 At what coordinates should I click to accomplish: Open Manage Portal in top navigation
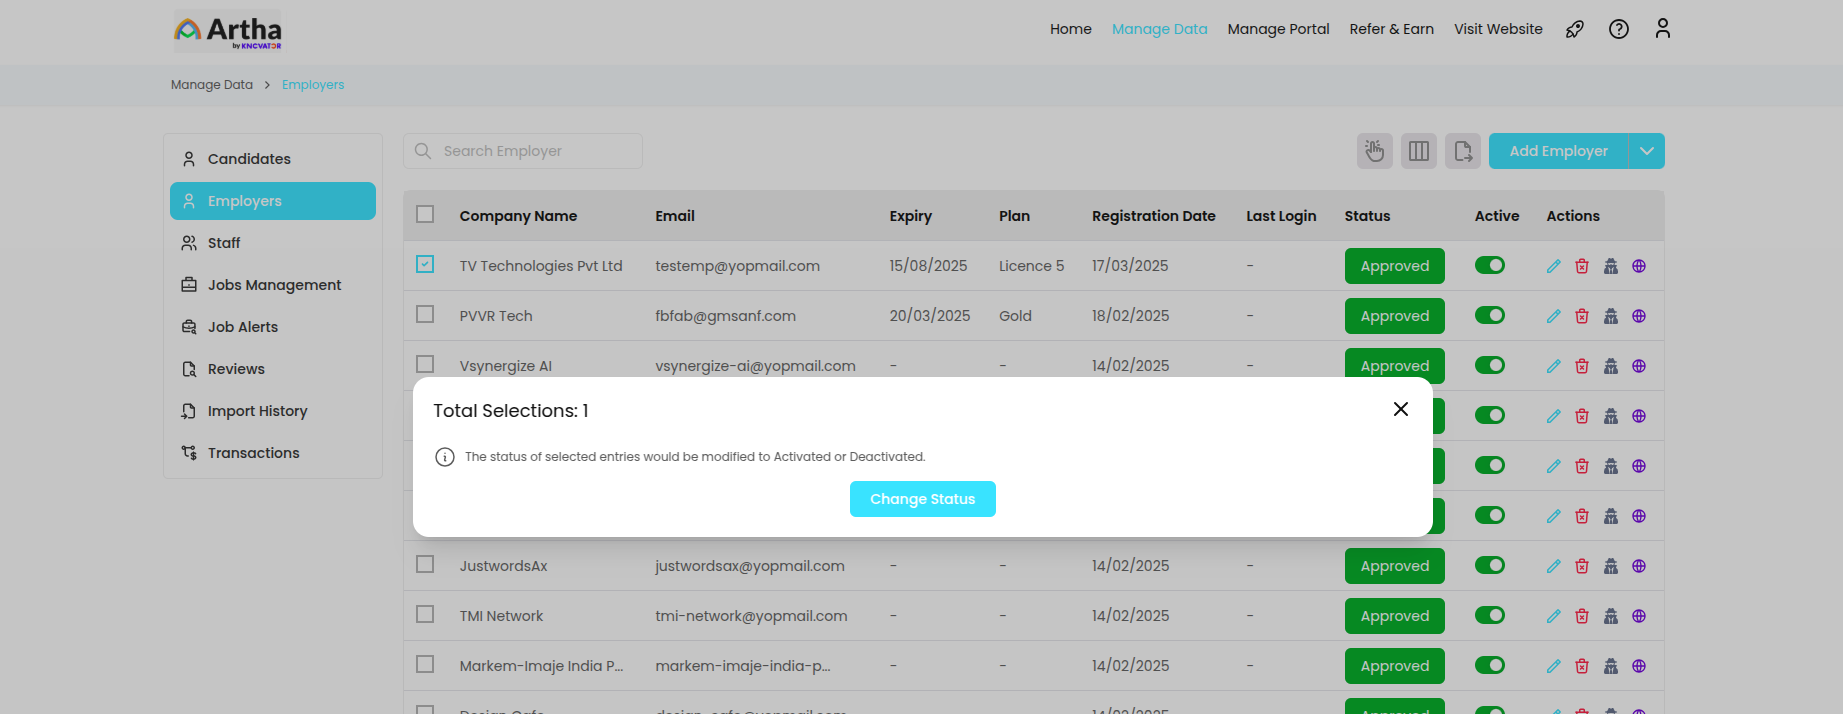coord(1278,29)
